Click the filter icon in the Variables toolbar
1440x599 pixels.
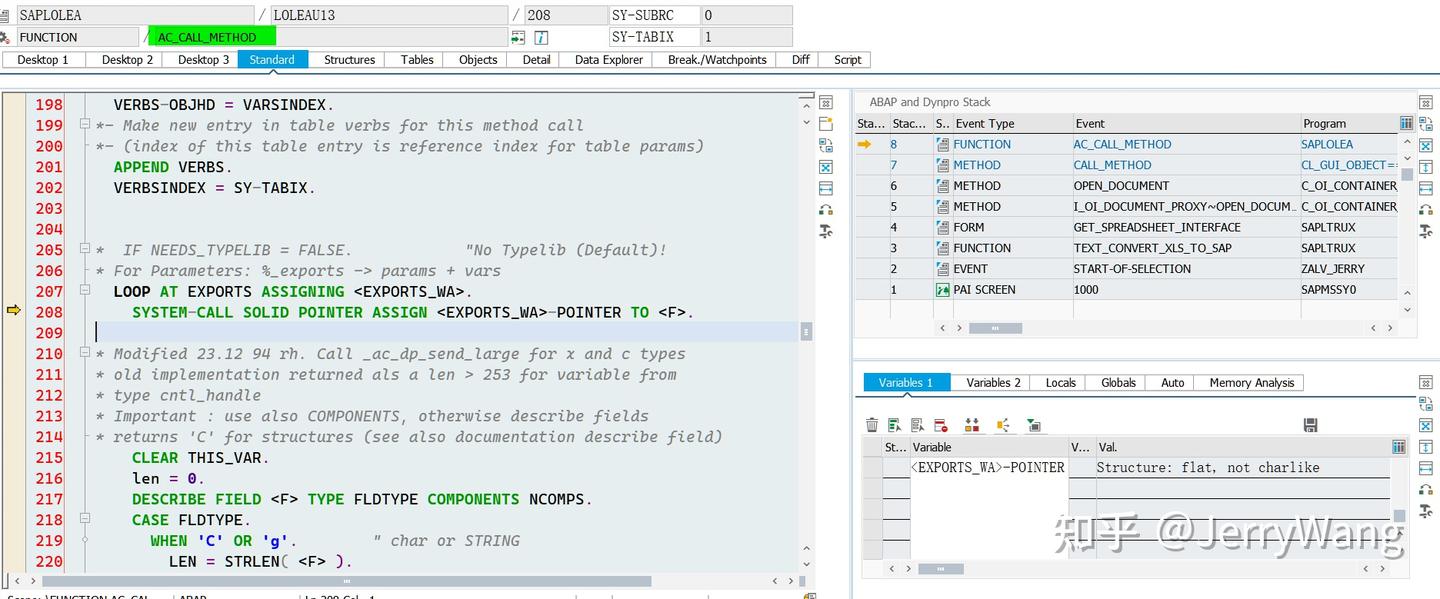coord(1033,424)
